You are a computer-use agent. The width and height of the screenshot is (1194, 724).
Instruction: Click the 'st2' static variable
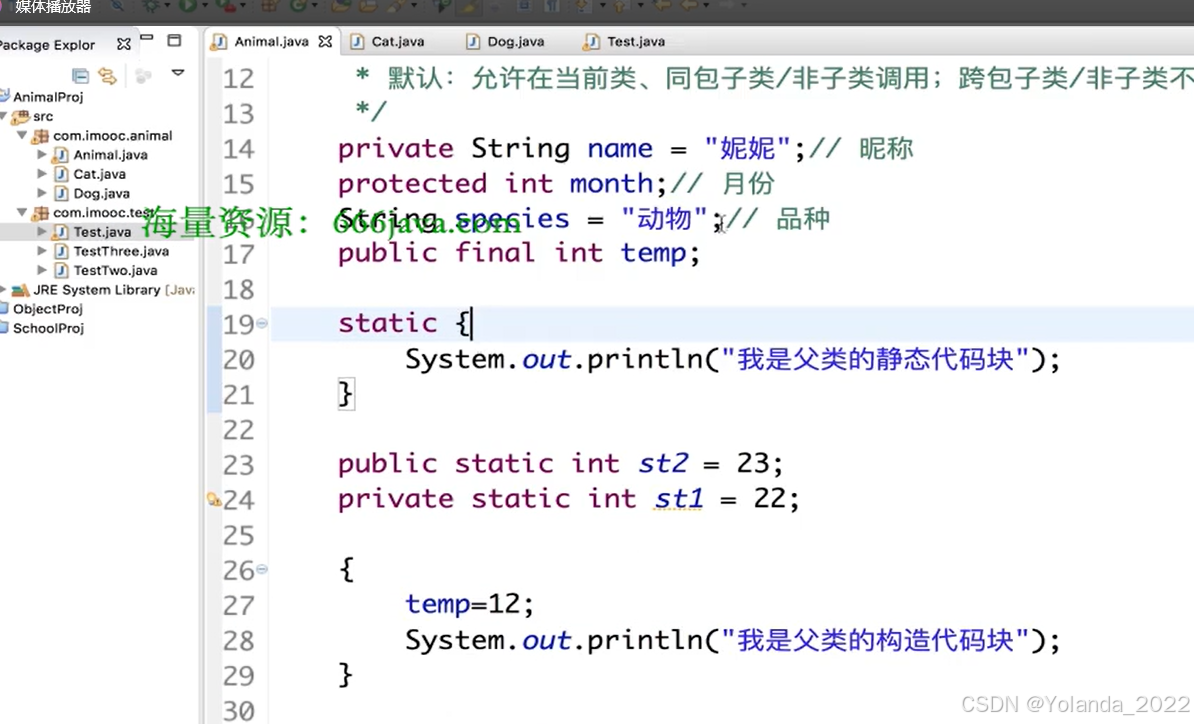(663, 464)
